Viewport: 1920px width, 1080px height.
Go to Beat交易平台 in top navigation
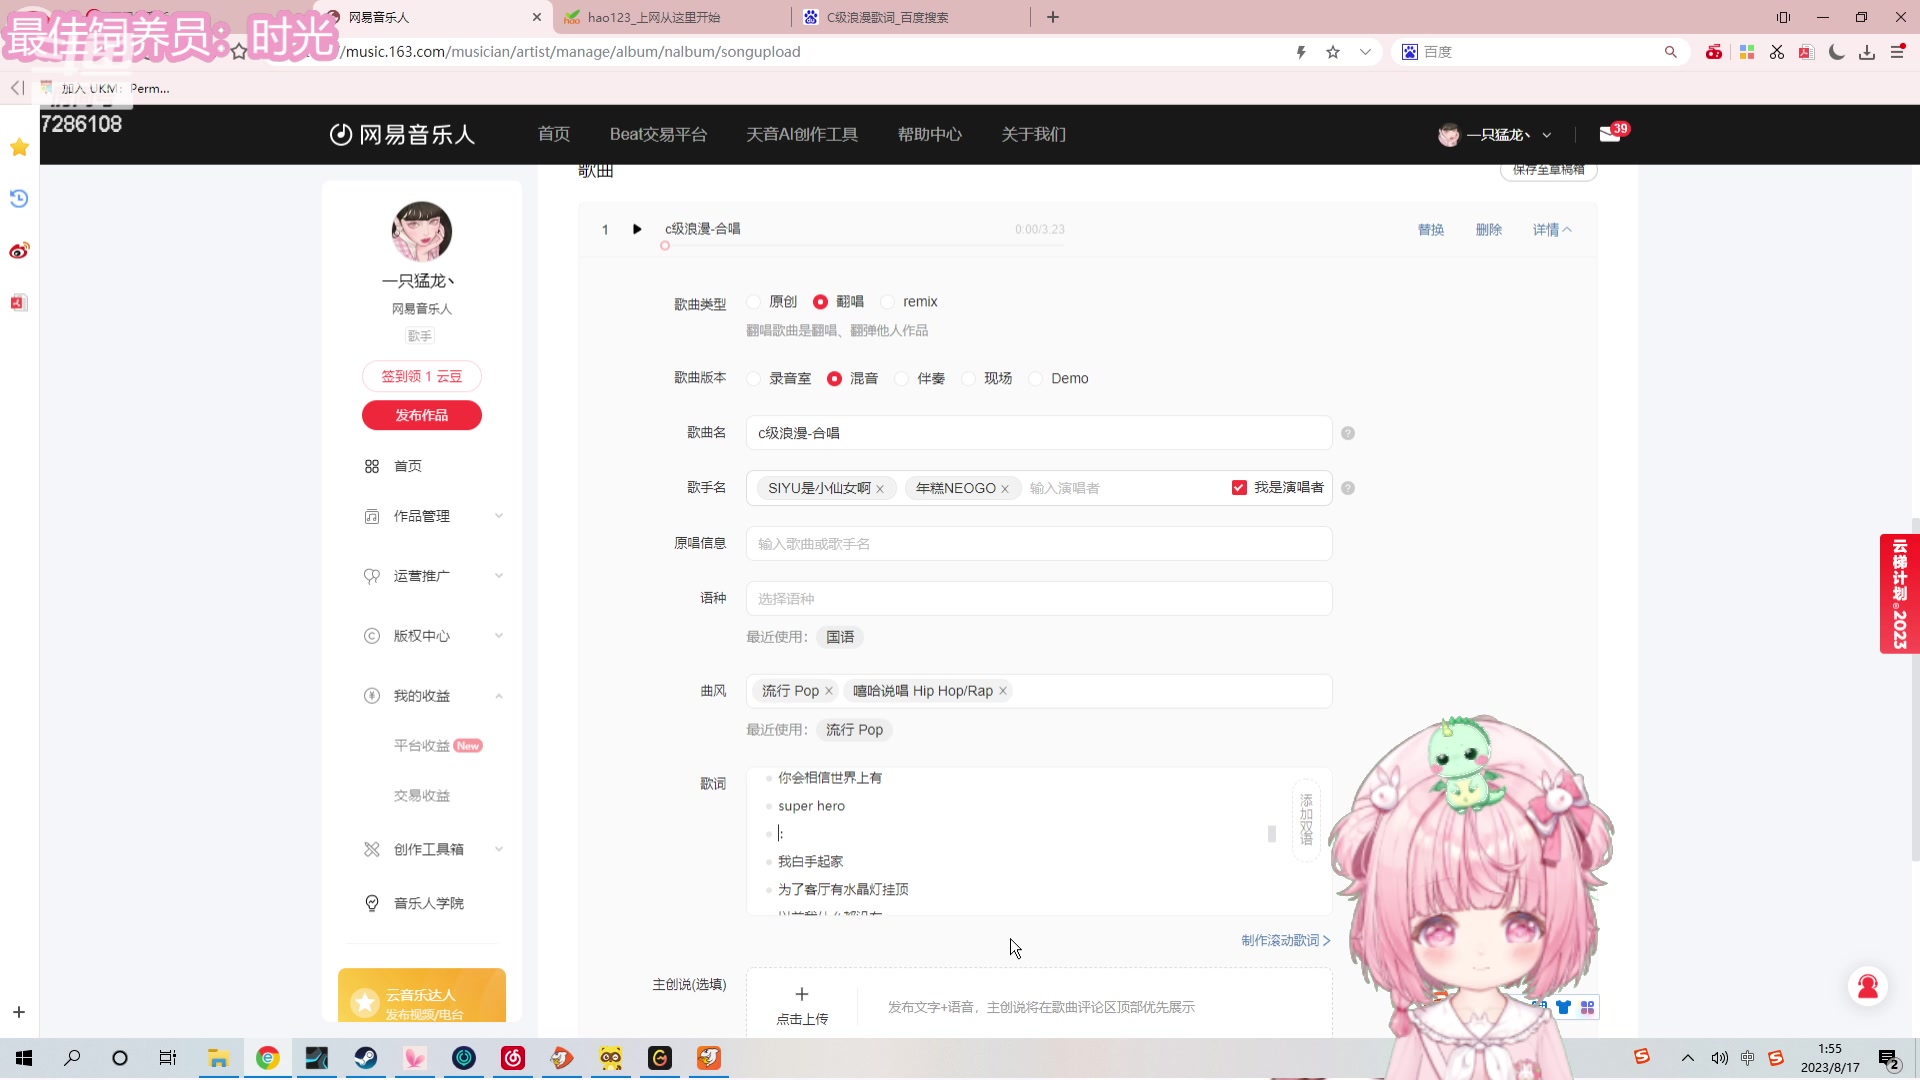pyautogui.click(x=658, y=135)
